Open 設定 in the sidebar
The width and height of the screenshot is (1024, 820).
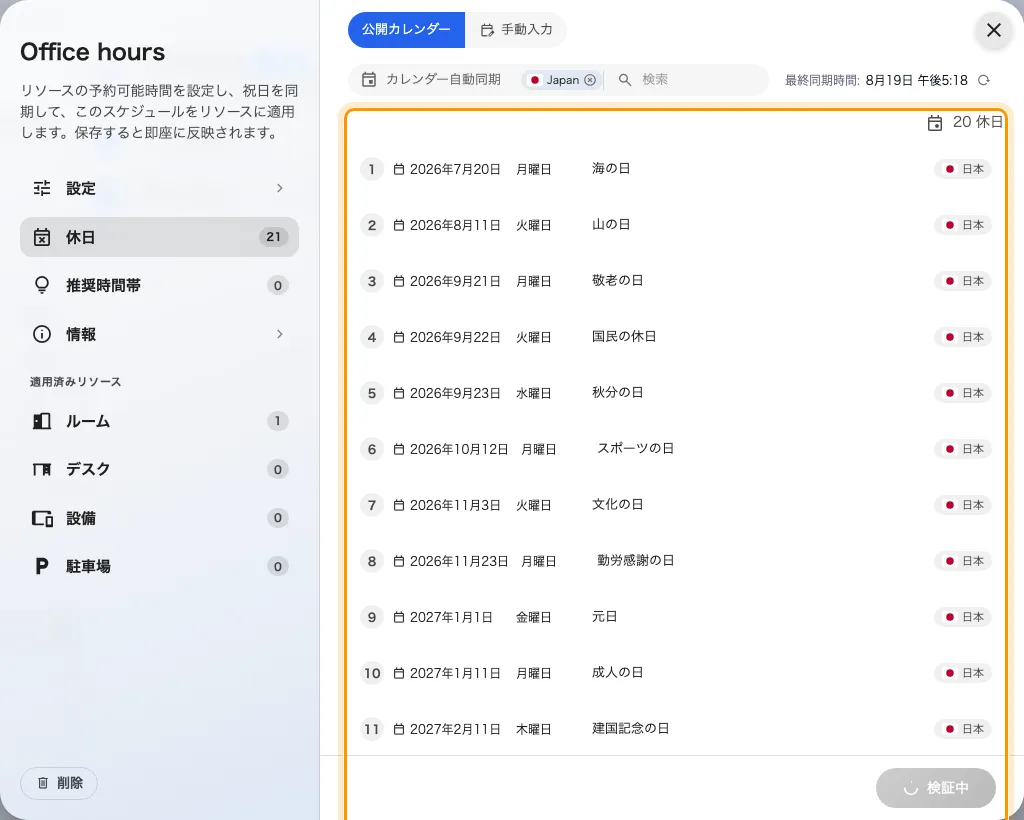click(159, 189)
